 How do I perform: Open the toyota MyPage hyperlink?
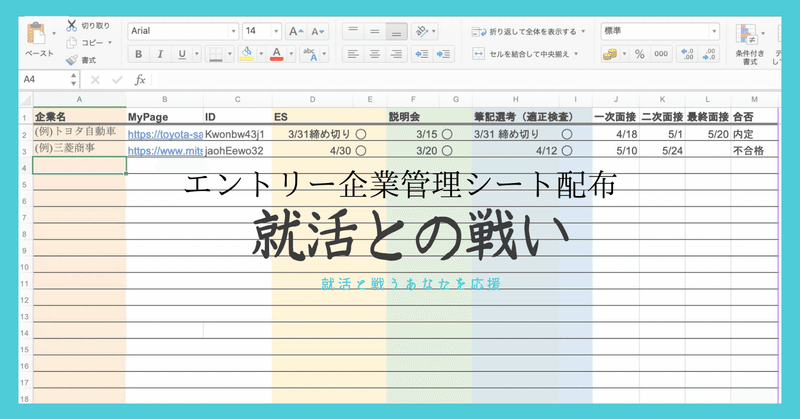click(165, 134)
